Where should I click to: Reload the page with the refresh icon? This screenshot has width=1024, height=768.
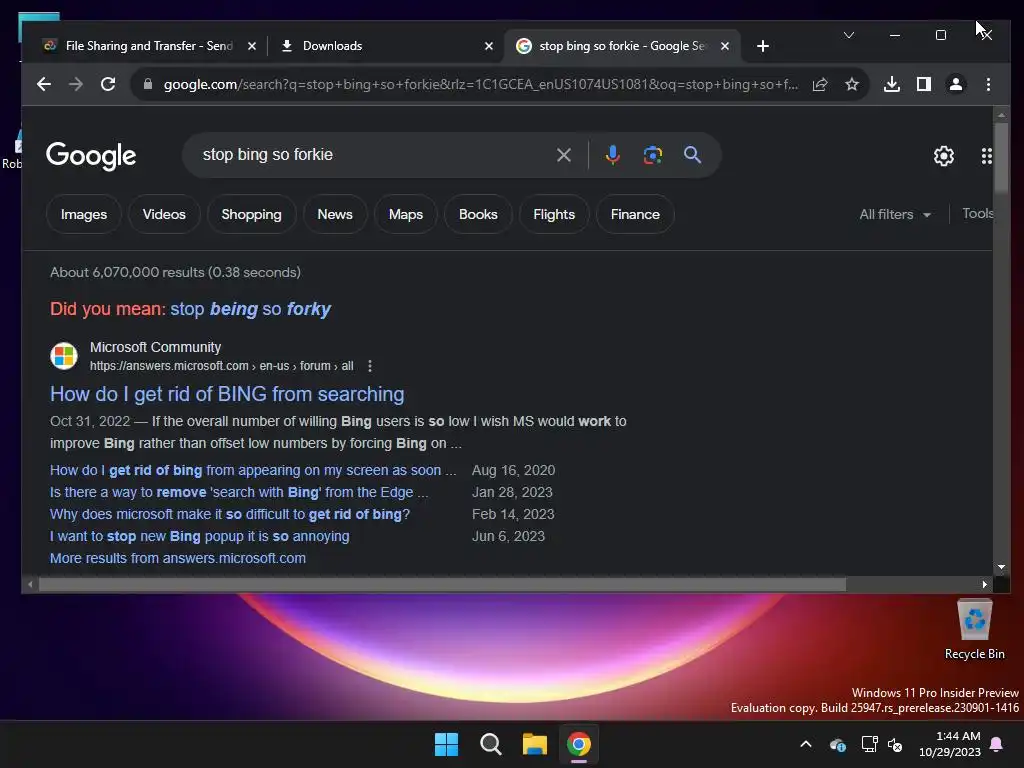pyautogui.click(x=108, y=84)
